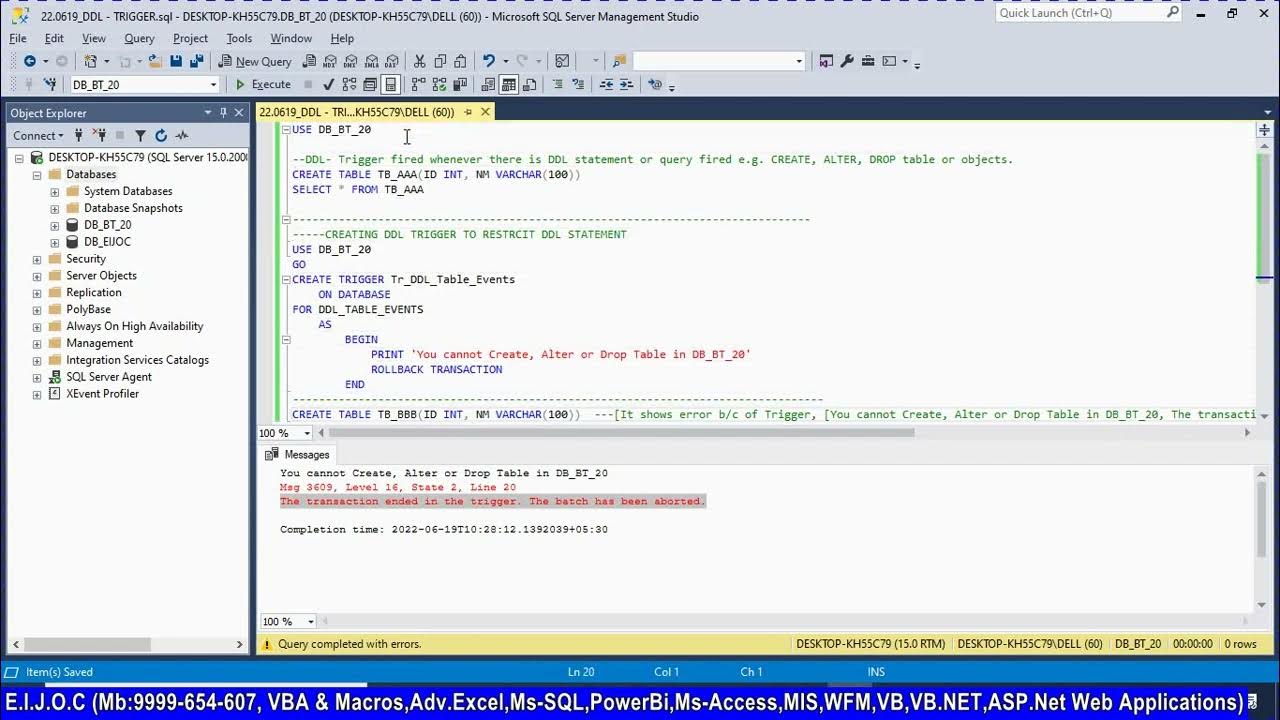1280x720 pixels.
Task: Comment out the selected lines
Action: point(558,85)
